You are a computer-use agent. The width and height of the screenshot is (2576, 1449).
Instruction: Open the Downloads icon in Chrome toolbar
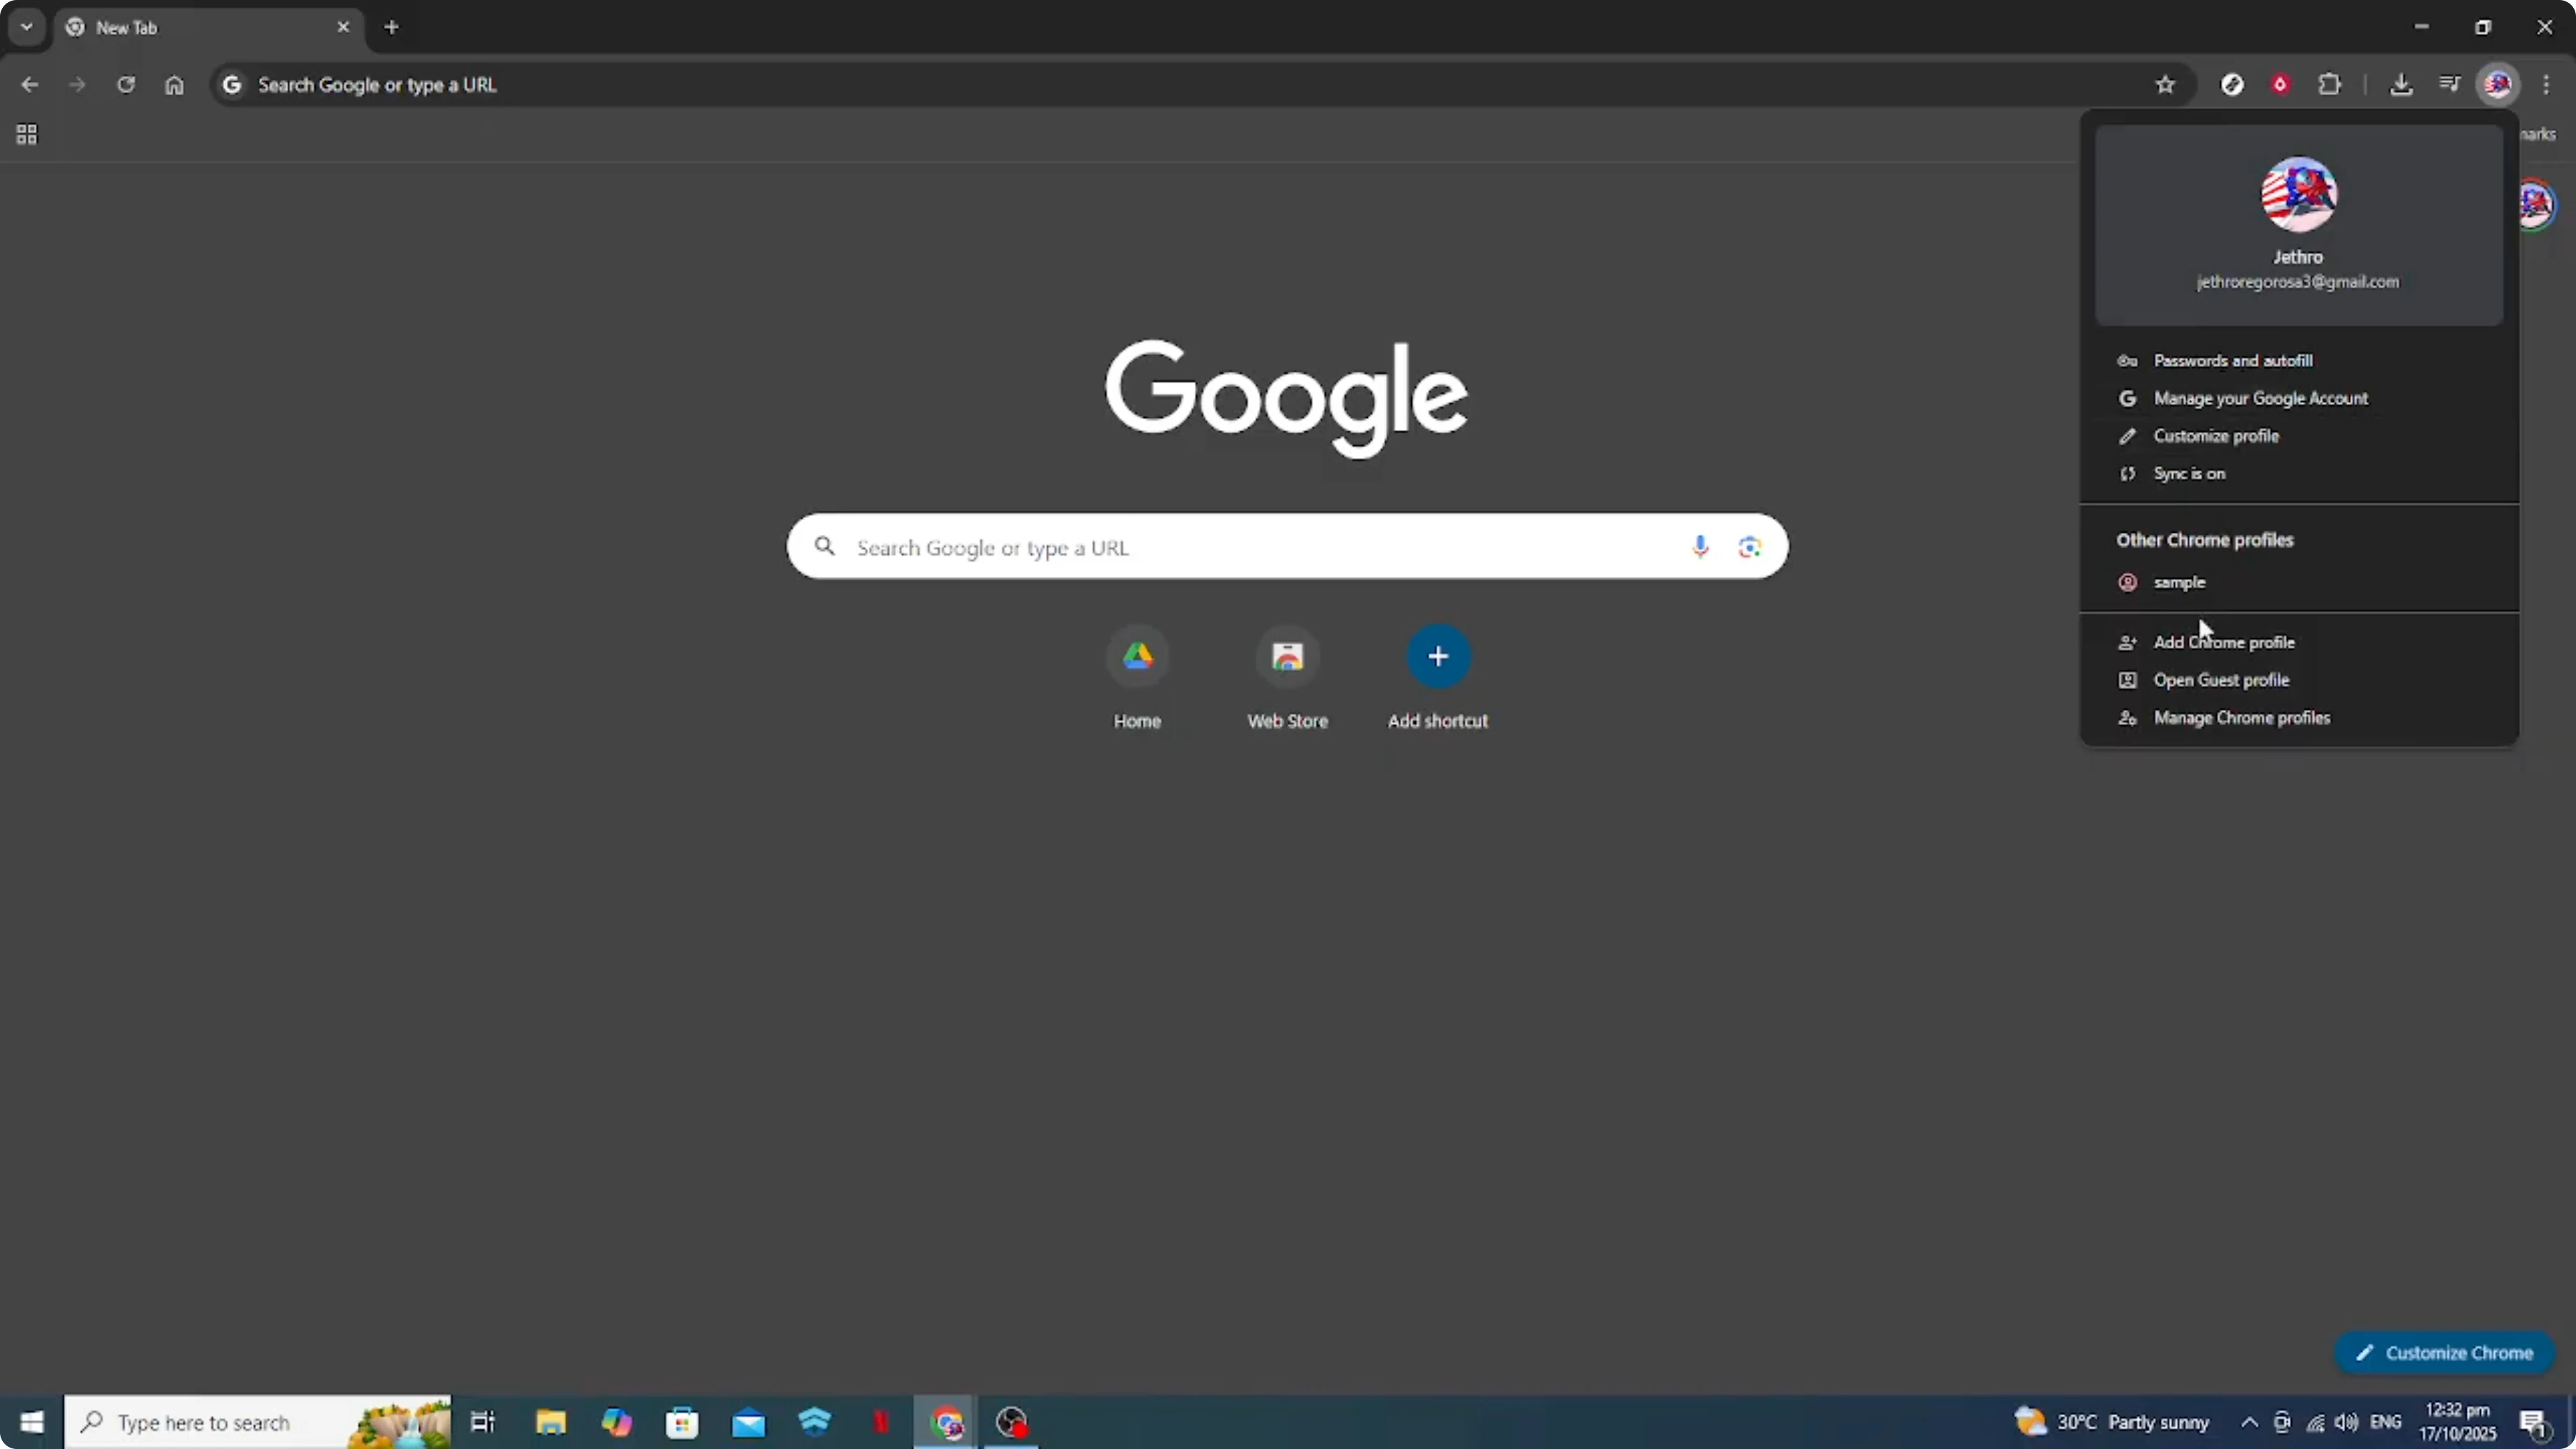[x=2403, y=84]
